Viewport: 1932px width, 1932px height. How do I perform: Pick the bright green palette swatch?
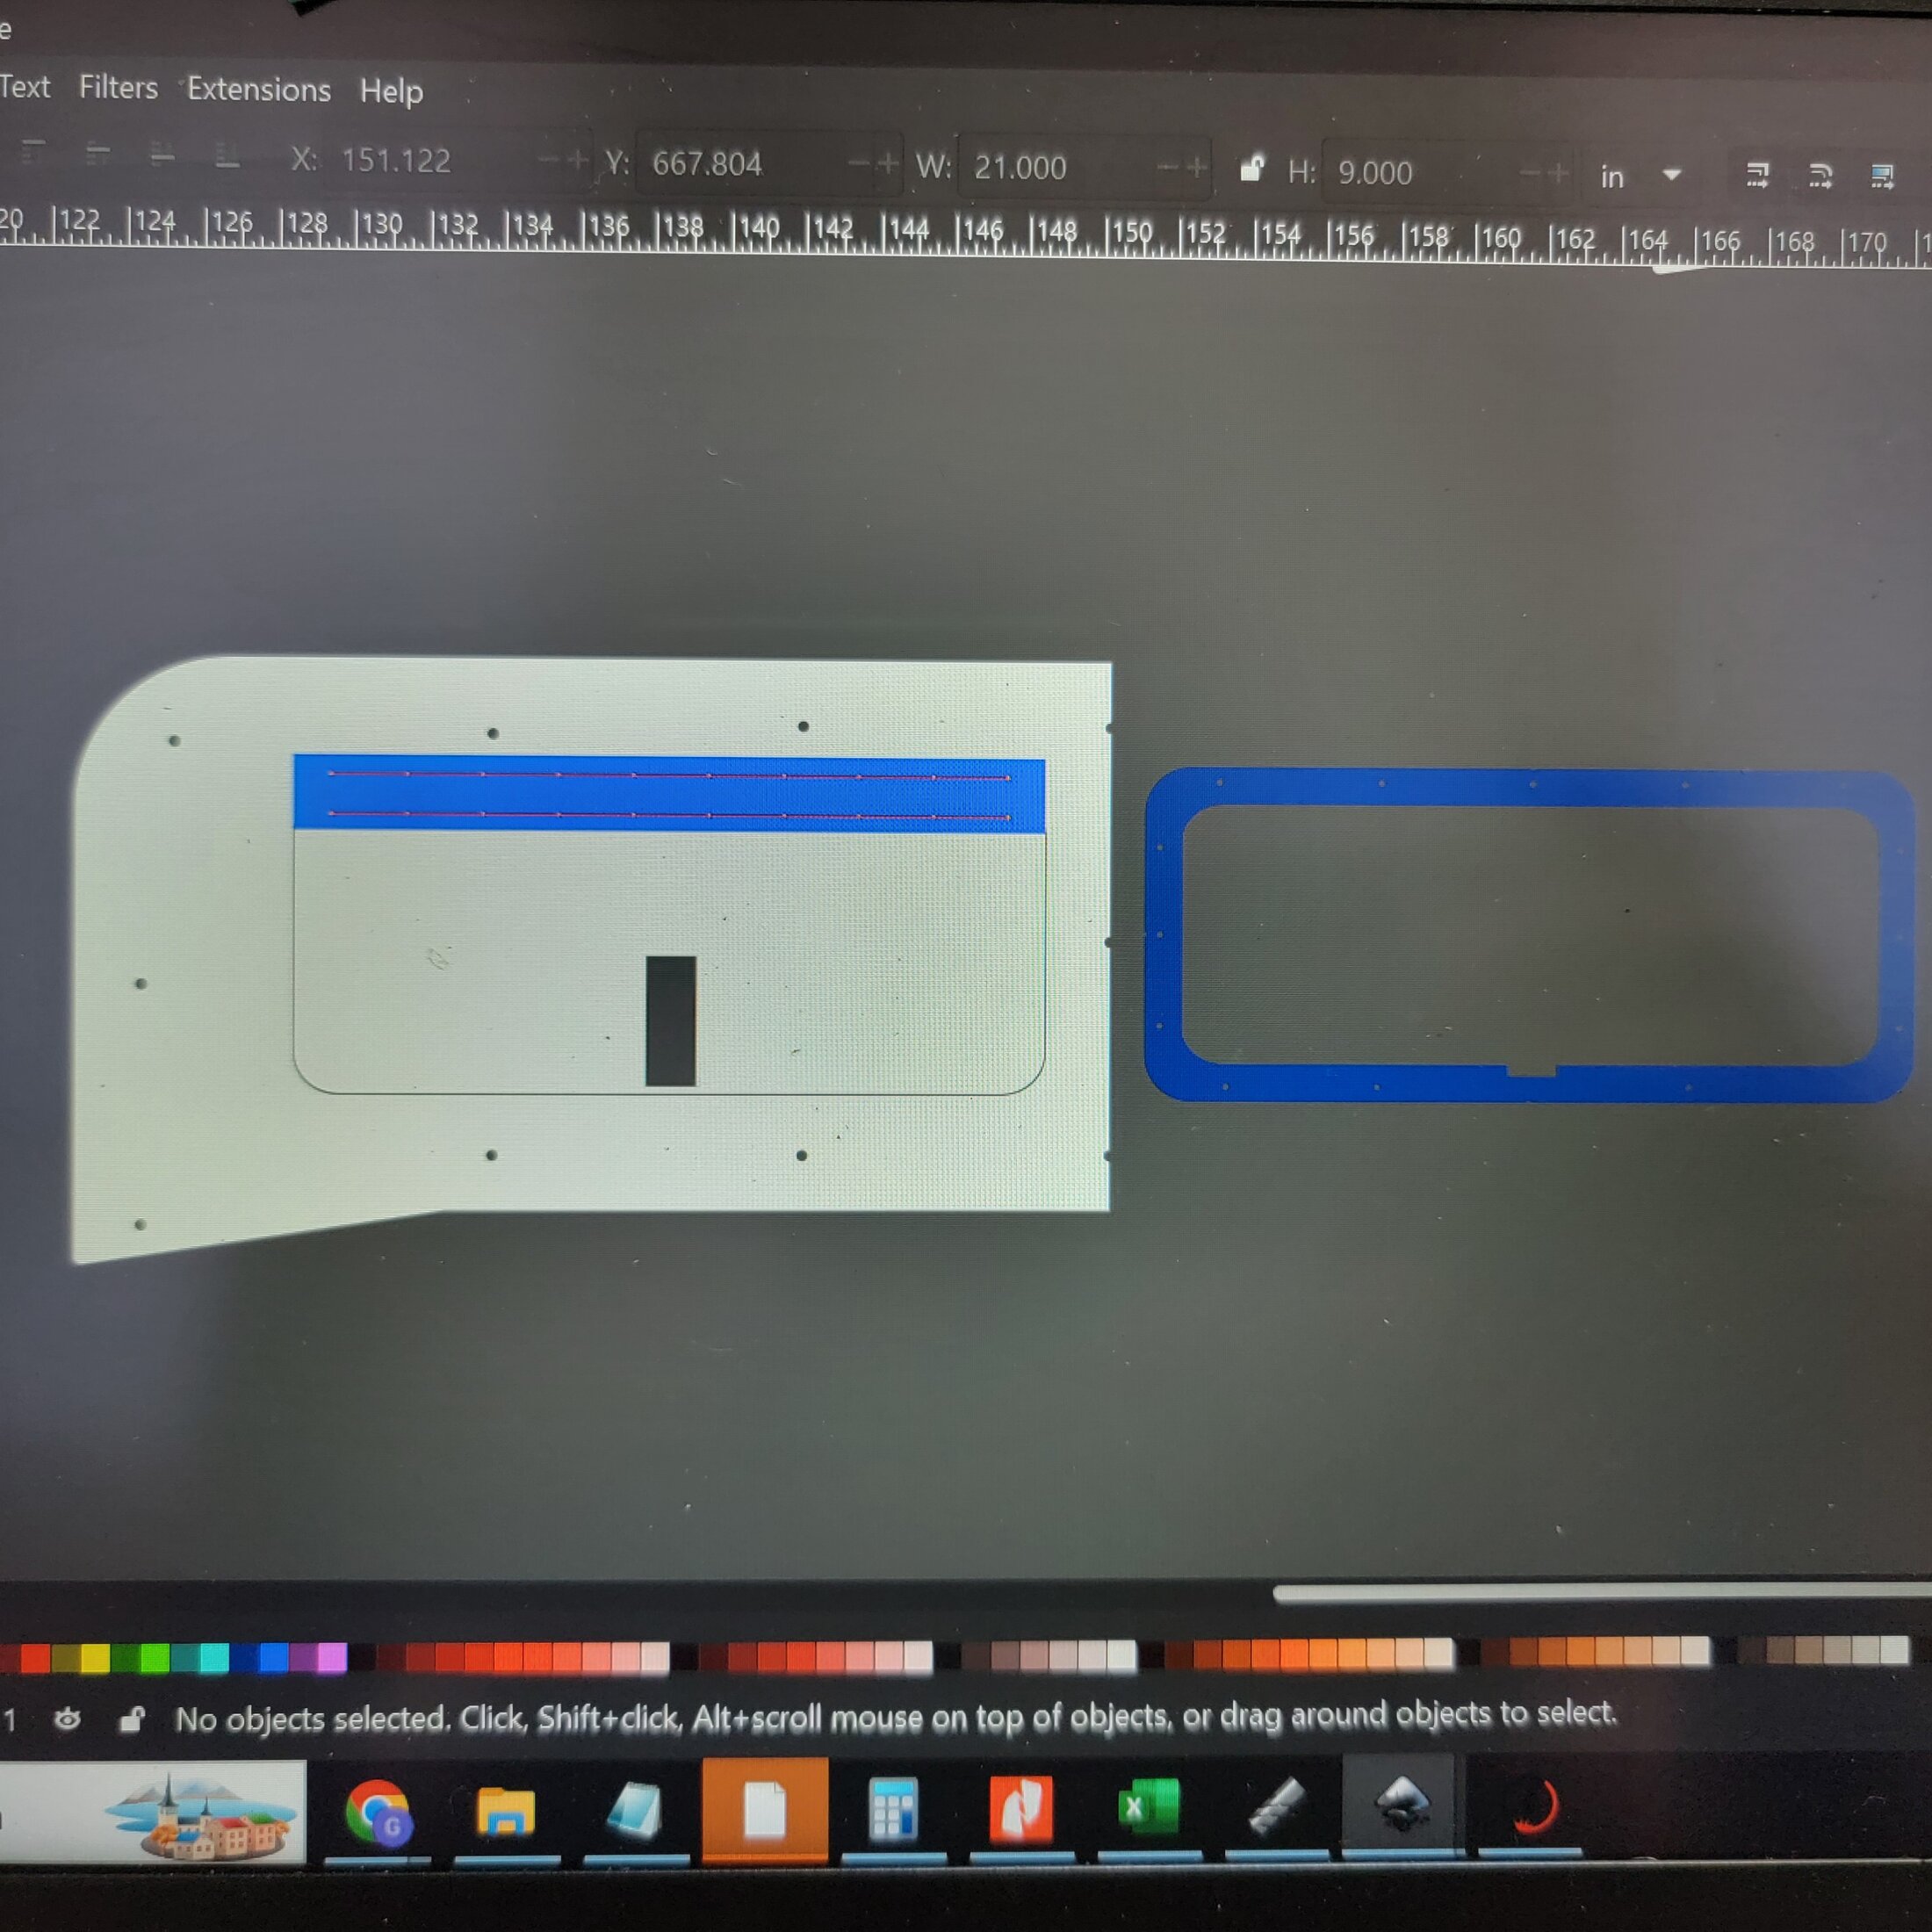pos(154,1657)
